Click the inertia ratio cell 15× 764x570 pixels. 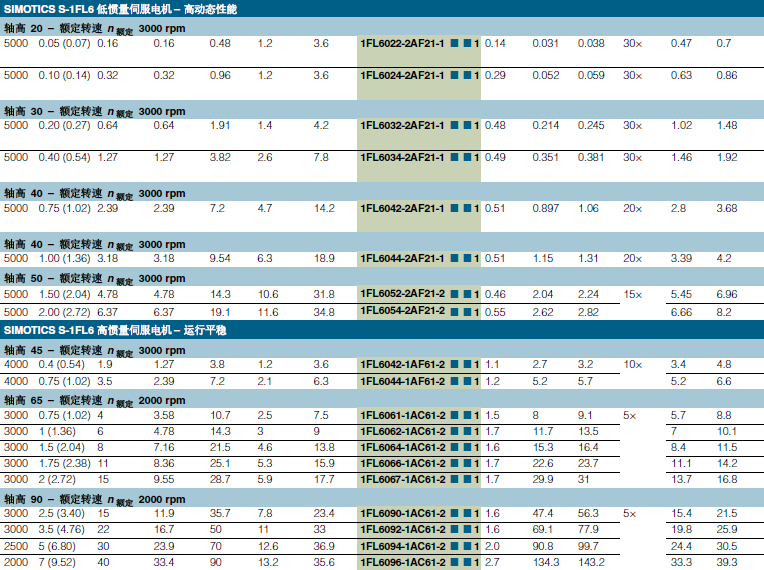pyautogui.click(x=632, y=294)
